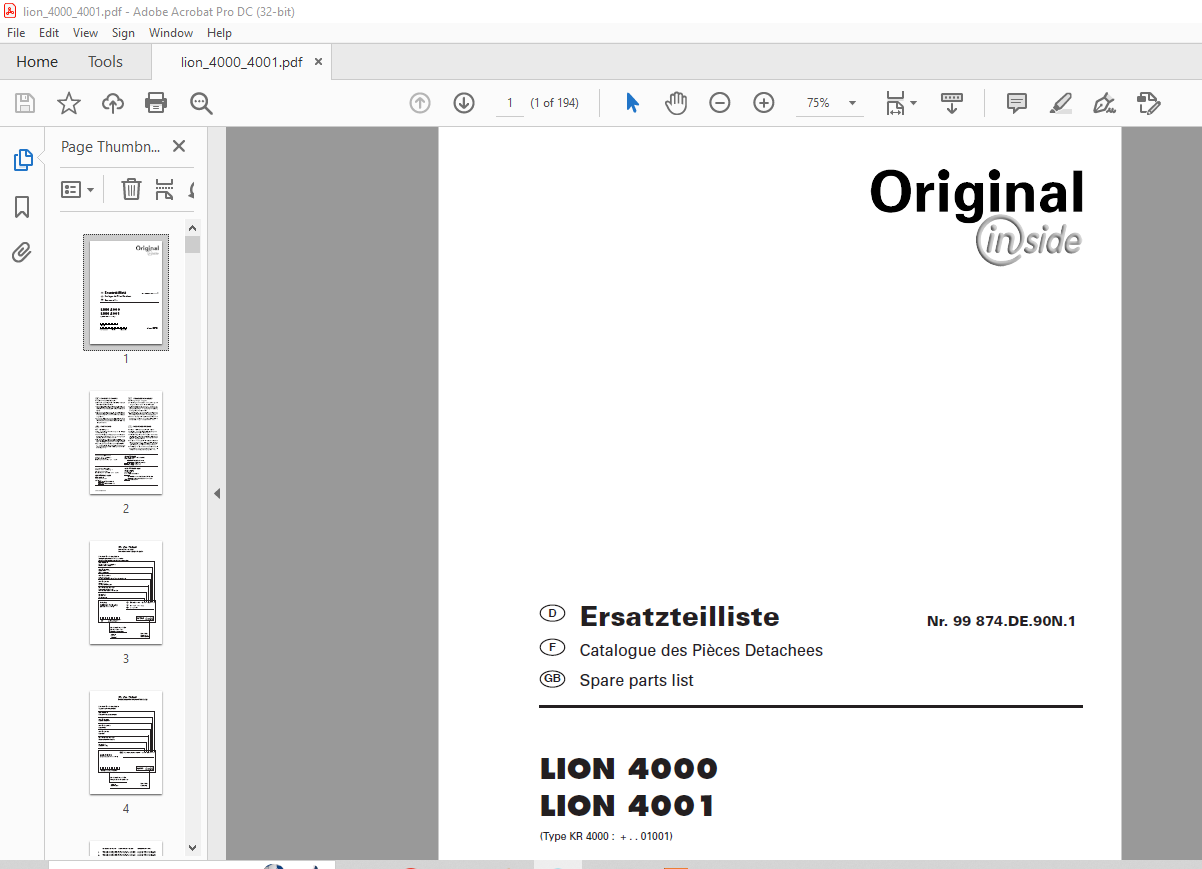
Task: Collapse the navigation pane arrow
Action: point(217,493)
